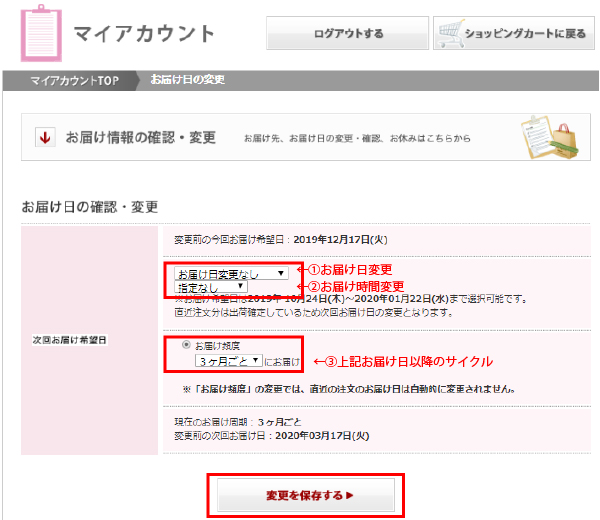Click the お届け日の確認・変更 section heading
This screenshot has width=600, height=520.
click(90, 207)
